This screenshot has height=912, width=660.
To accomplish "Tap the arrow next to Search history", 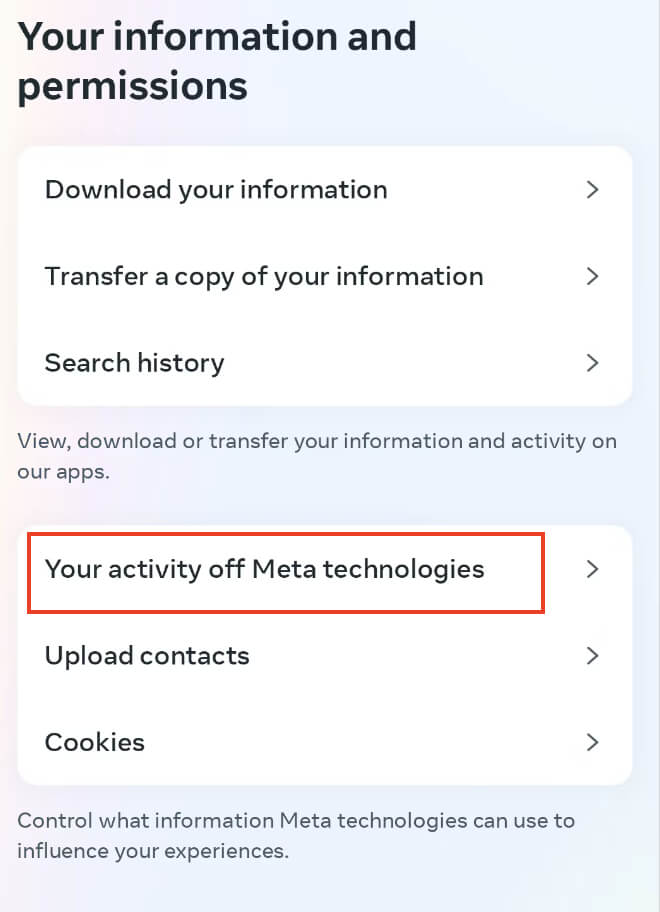I will (592, 363).
